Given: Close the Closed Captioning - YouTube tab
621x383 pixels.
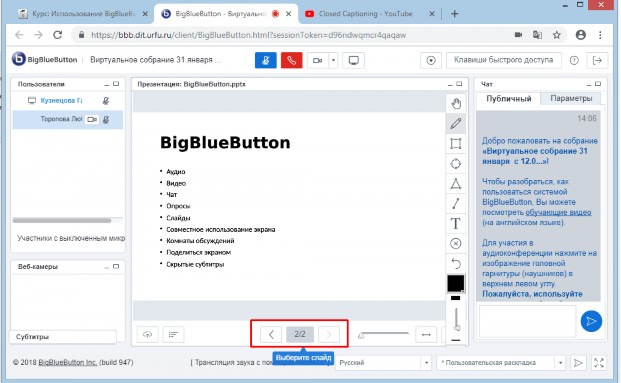Looking at the screenshot, I should [x=432, y=14].
